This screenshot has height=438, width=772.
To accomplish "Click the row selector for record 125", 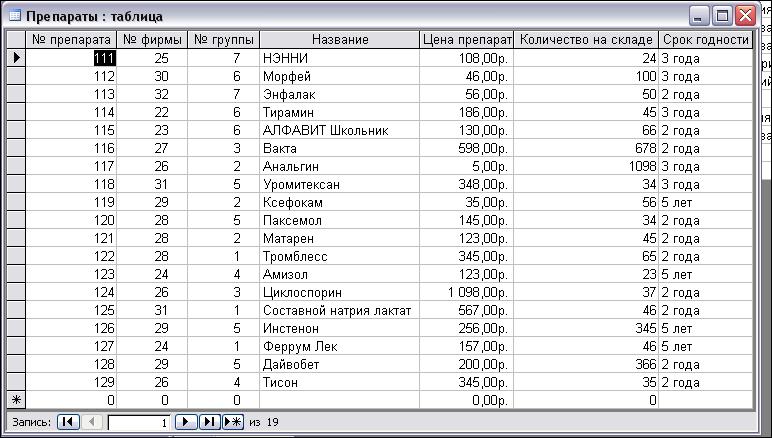I will click(x=16, y=310).
